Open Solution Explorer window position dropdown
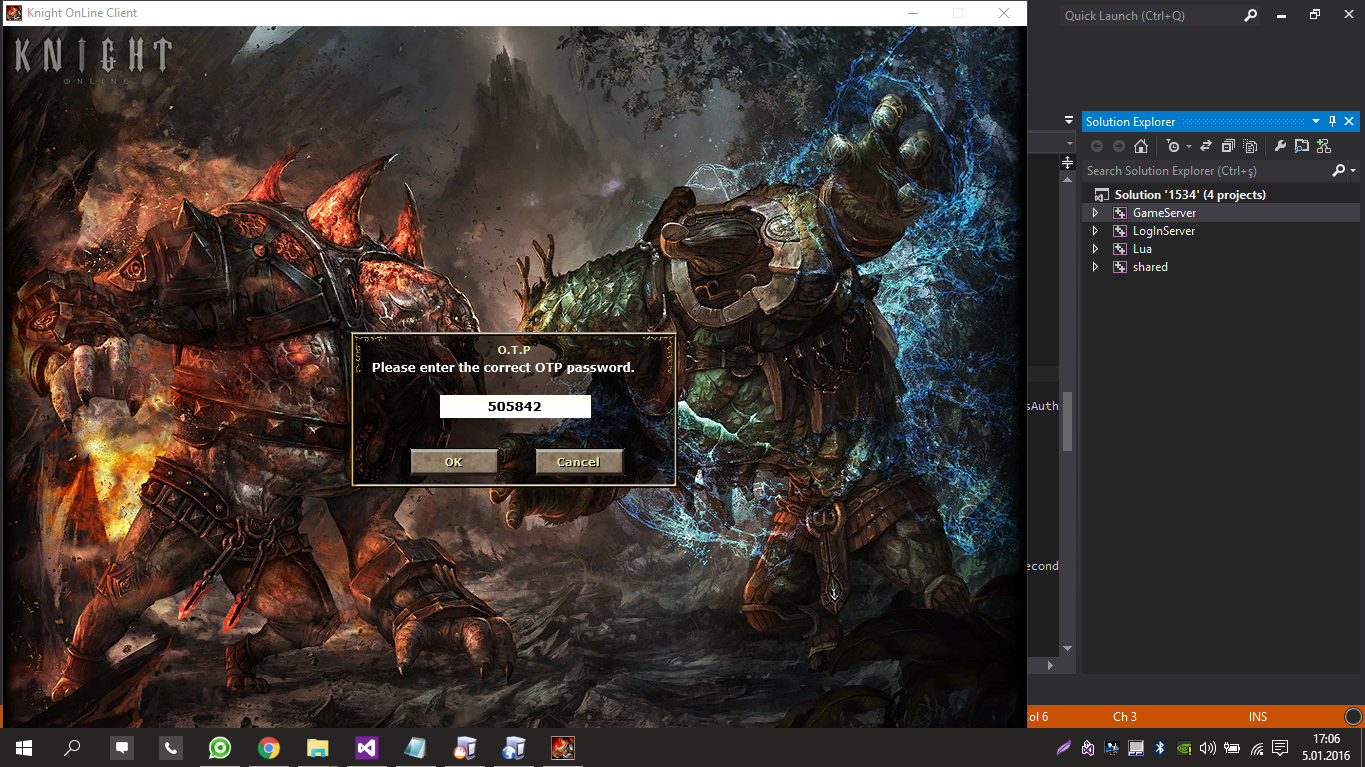The image size is (1365, 767). pos(1316,121)
